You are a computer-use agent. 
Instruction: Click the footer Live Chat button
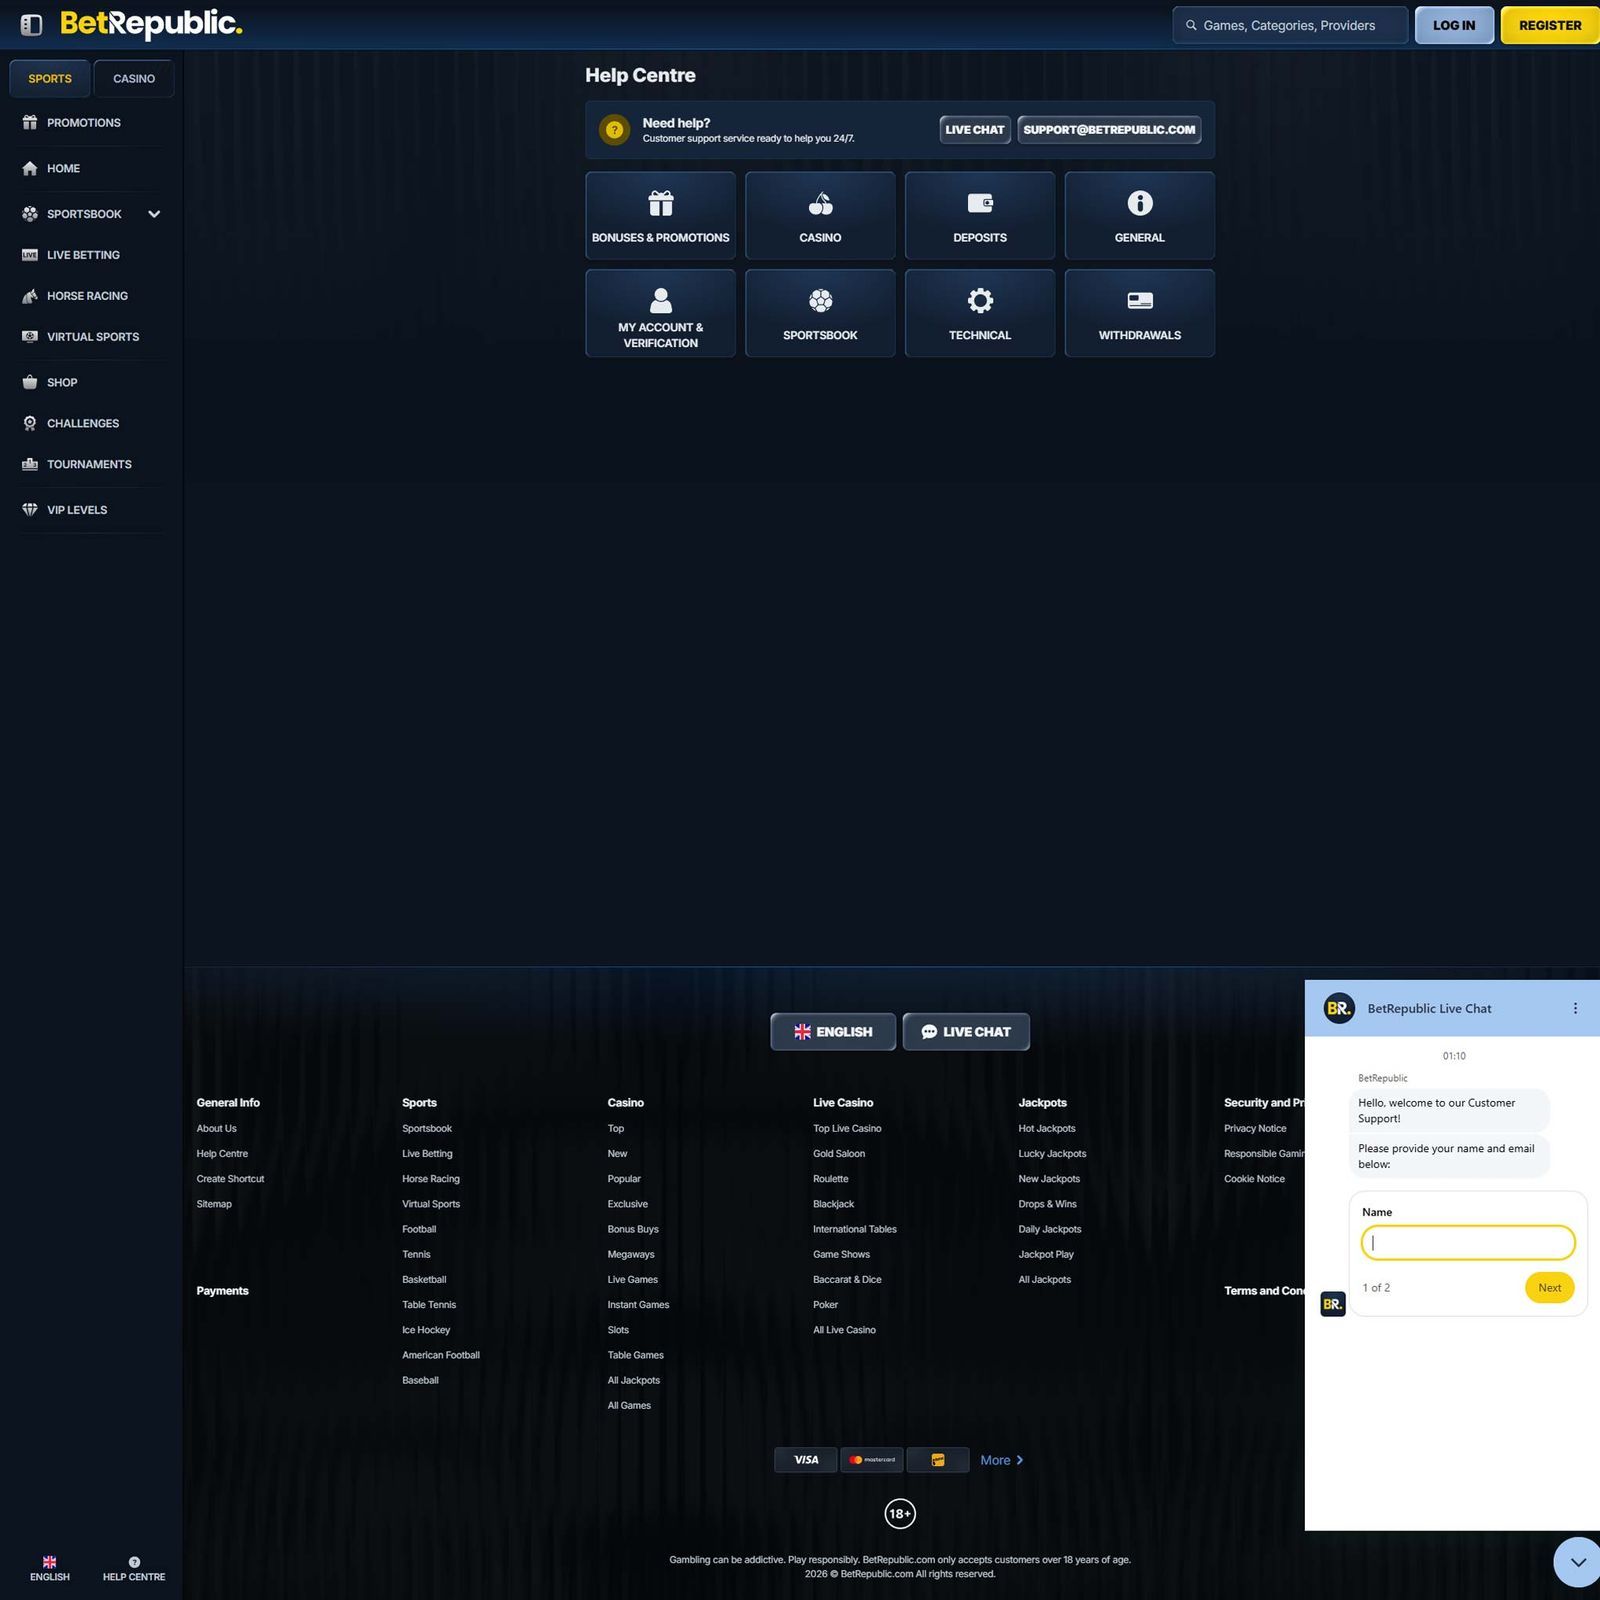coord(966,1031)
